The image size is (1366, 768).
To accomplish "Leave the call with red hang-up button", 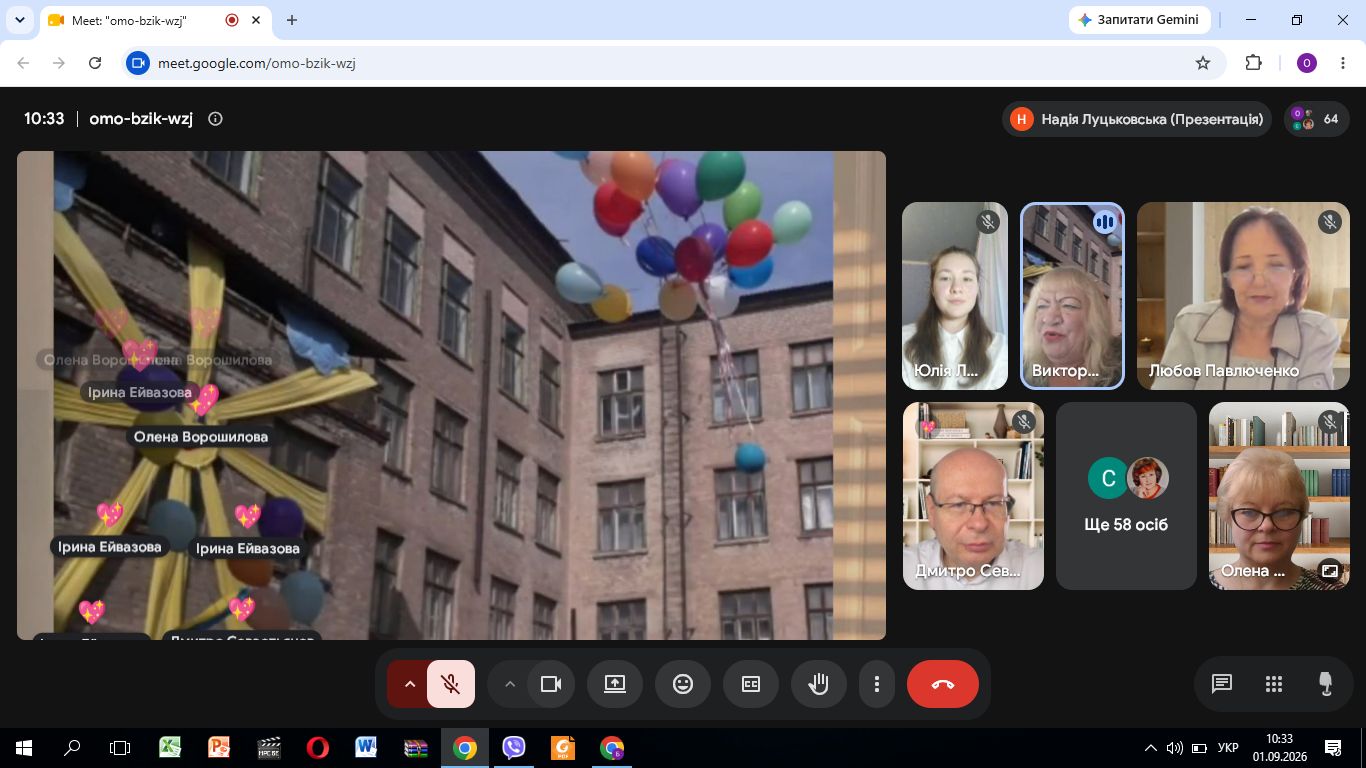I will coord(943,684).
